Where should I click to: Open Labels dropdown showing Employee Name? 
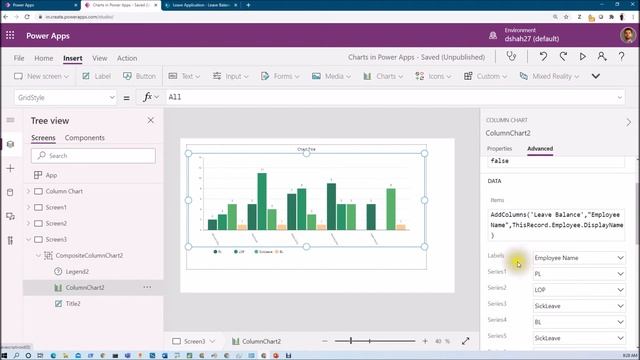pos(579,258)
